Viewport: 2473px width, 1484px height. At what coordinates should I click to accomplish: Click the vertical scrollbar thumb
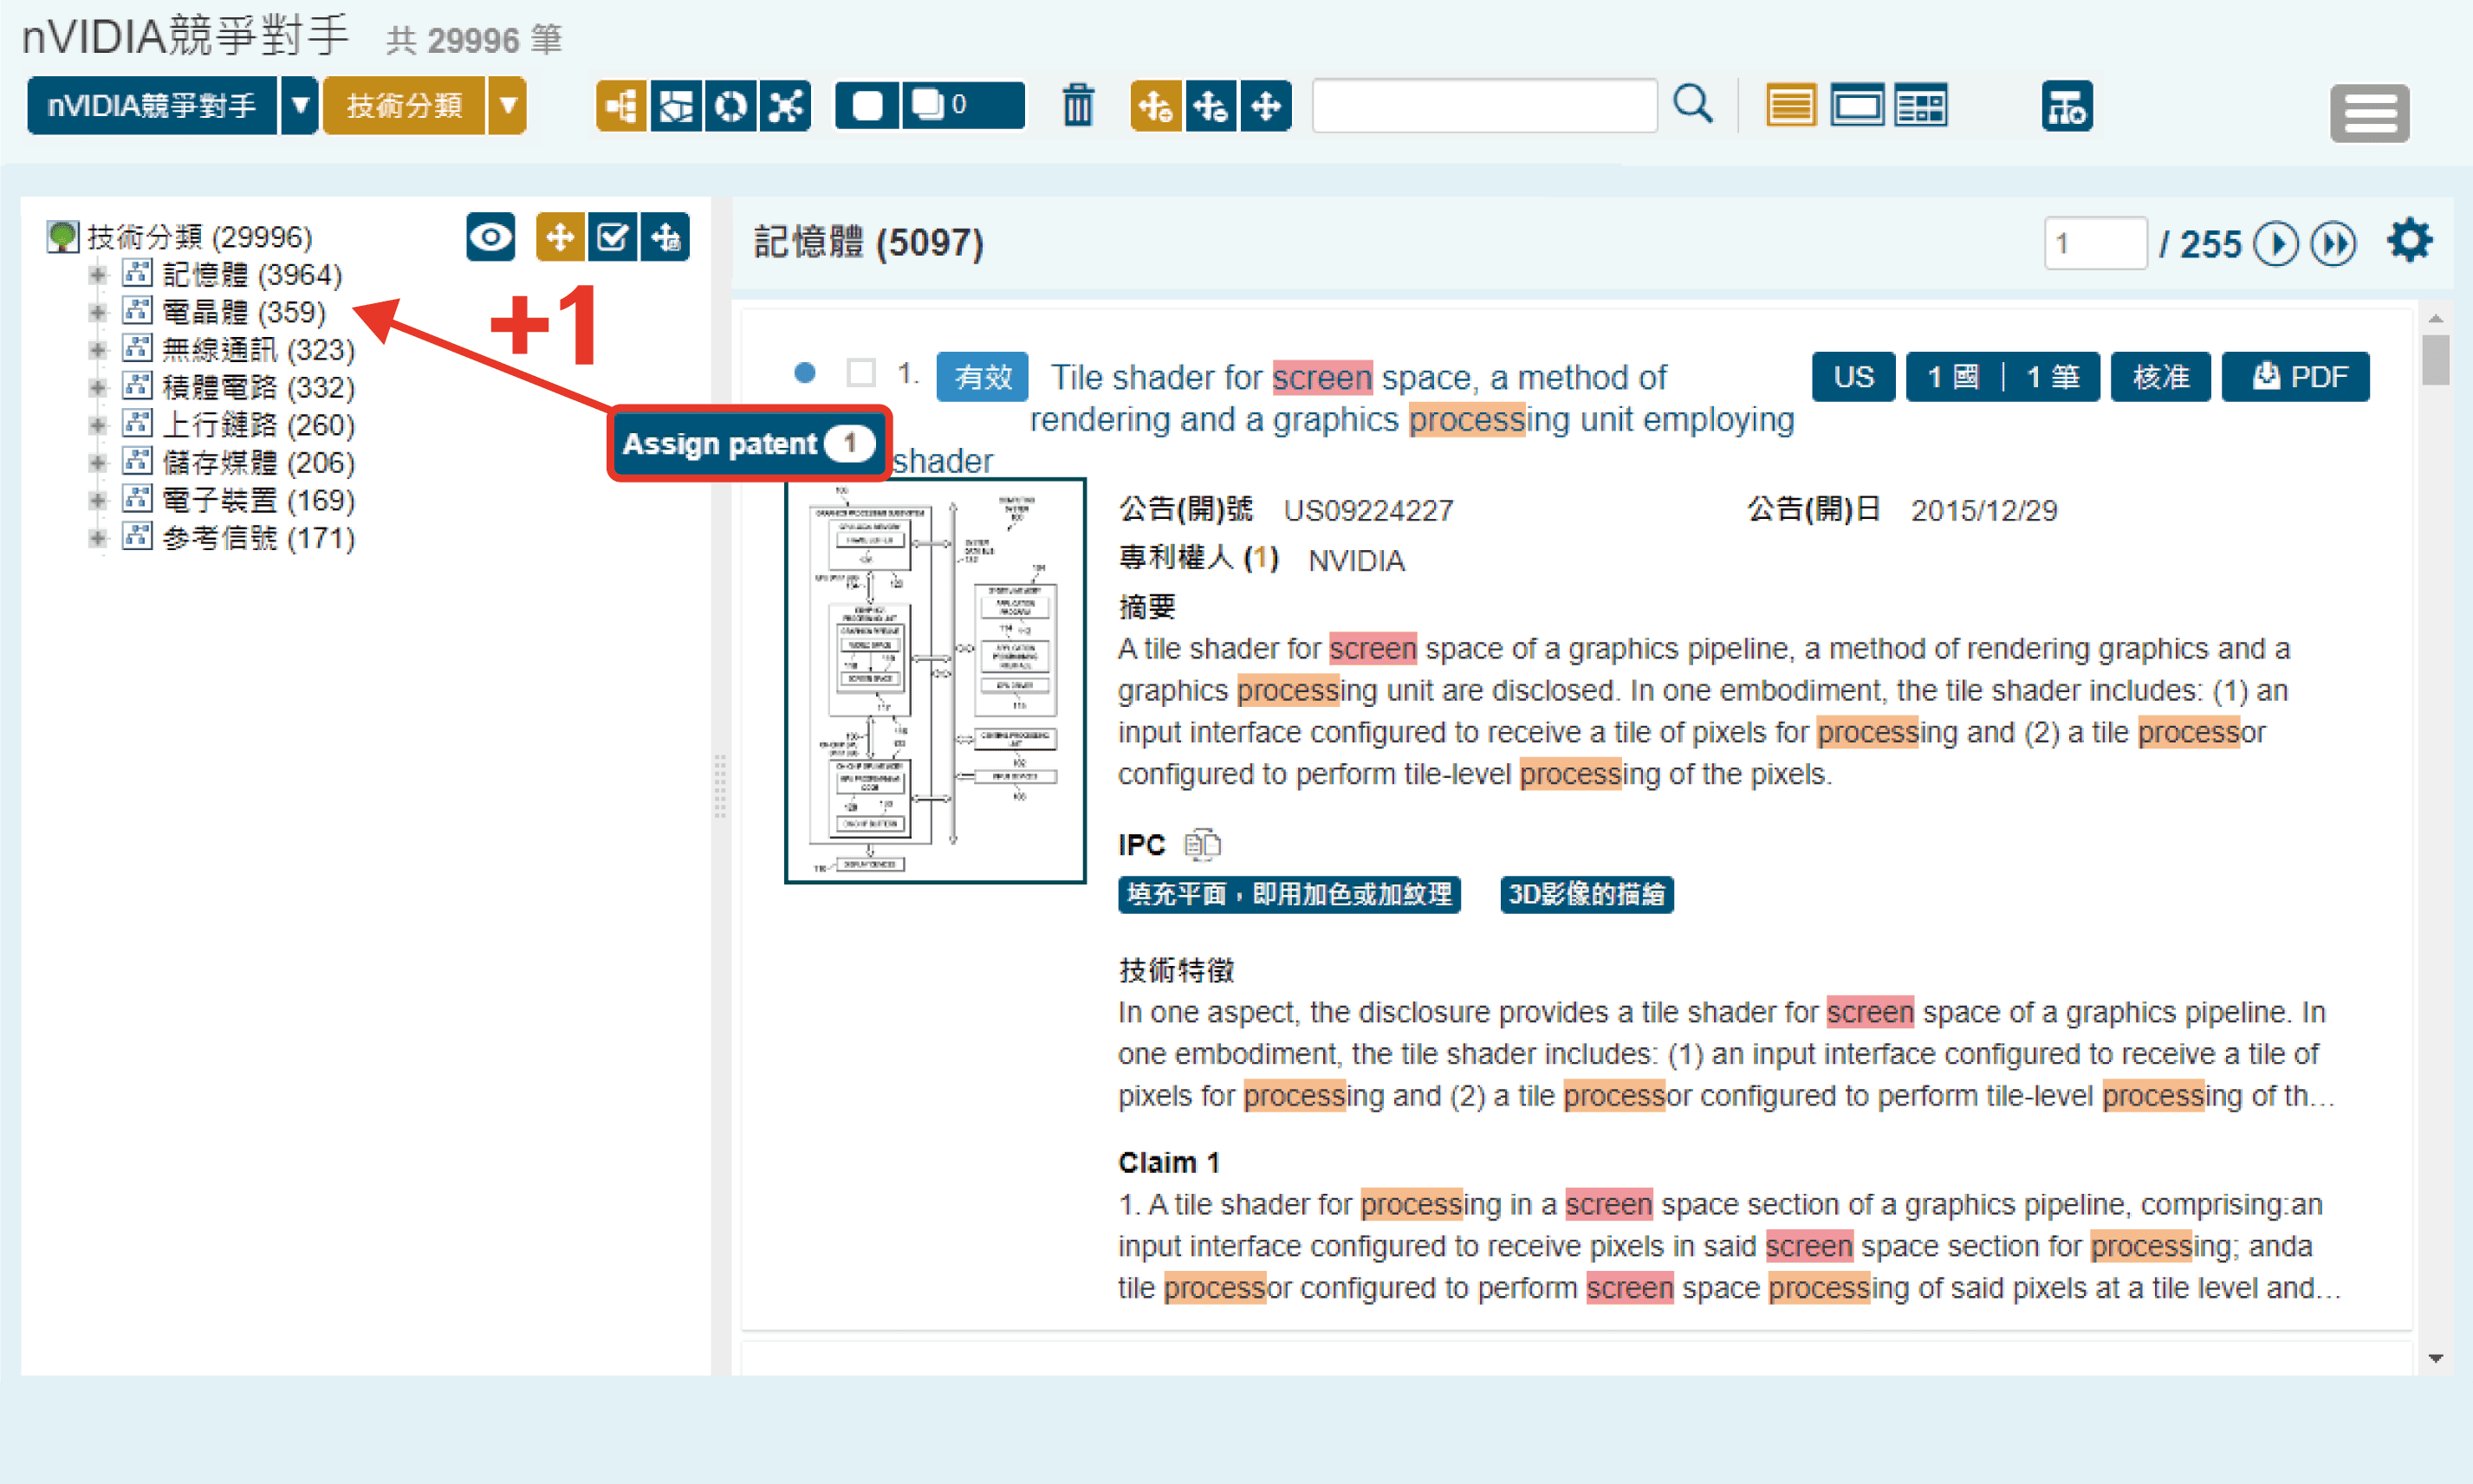(2436, 360)
